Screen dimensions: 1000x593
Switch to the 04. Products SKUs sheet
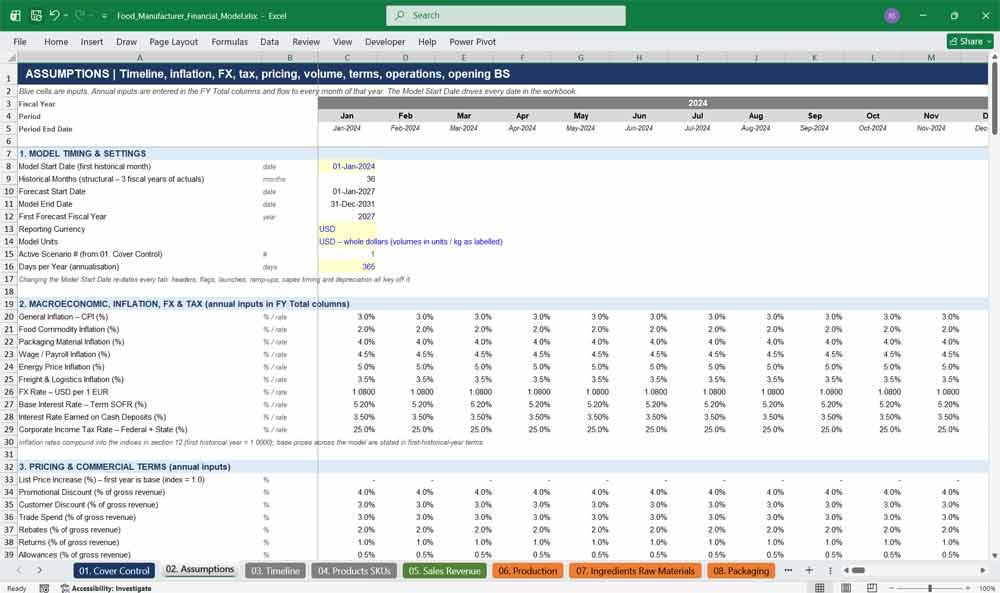pos(354,571)
